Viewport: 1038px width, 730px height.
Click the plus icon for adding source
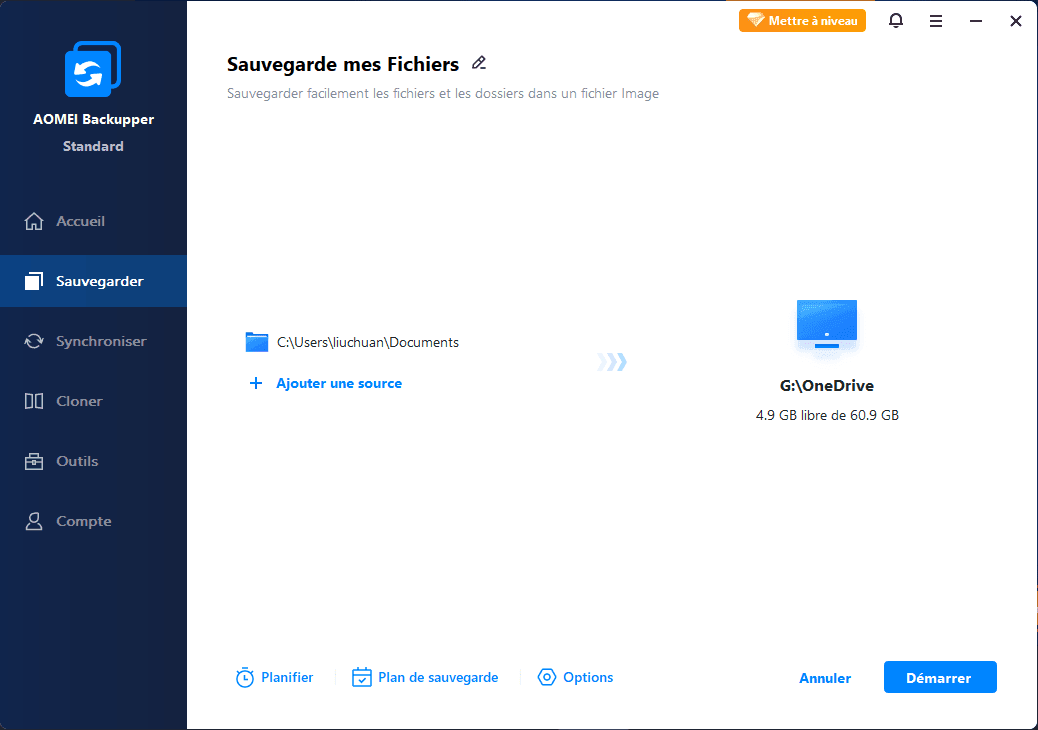tap(256, 383)
